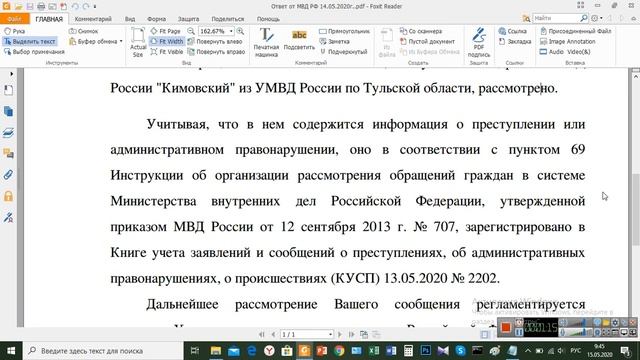Click the Windows taskbar search box
640x360 pixels.
pos(102,351)
